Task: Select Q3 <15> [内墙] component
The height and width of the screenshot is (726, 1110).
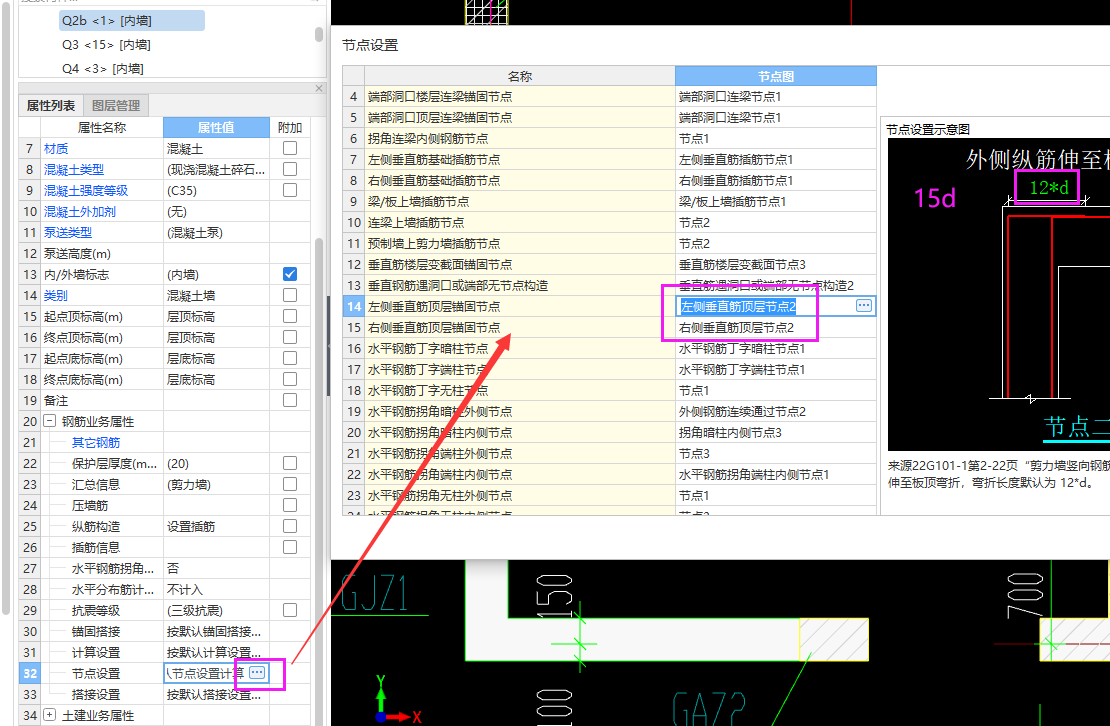Action: [106, 45]
